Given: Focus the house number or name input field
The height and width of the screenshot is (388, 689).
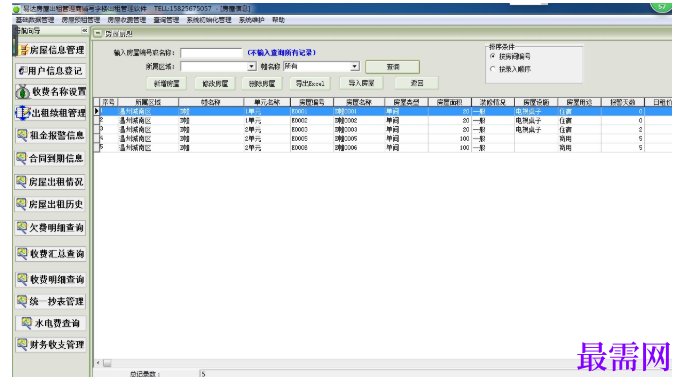Looking at the screenshot, I should [x=211, y=53].
